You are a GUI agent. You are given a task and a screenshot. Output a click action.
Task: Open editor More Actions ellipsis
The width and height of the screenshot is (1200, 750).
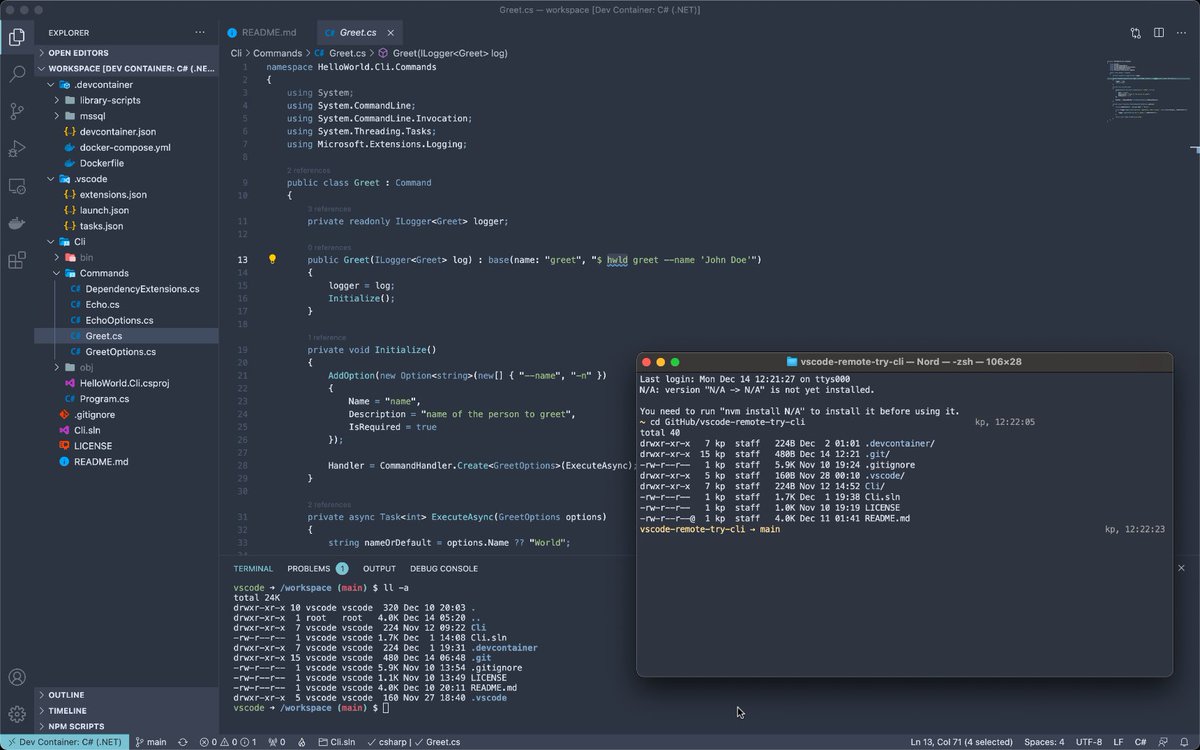[1182, 32]
